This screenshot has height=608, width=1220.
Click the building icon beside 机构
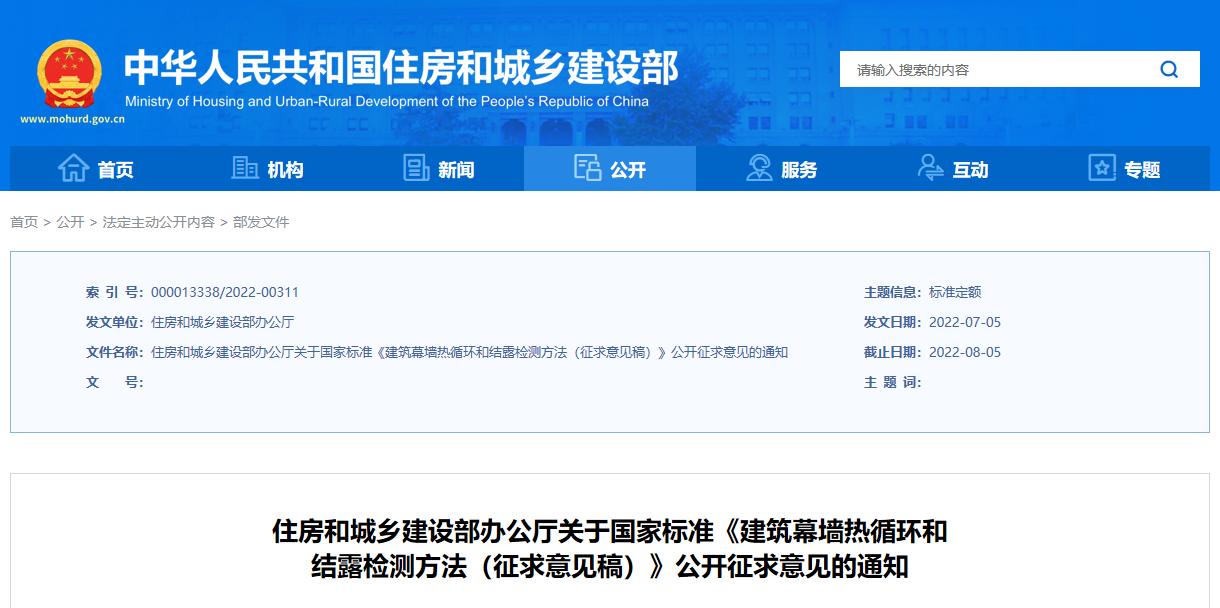245,168
